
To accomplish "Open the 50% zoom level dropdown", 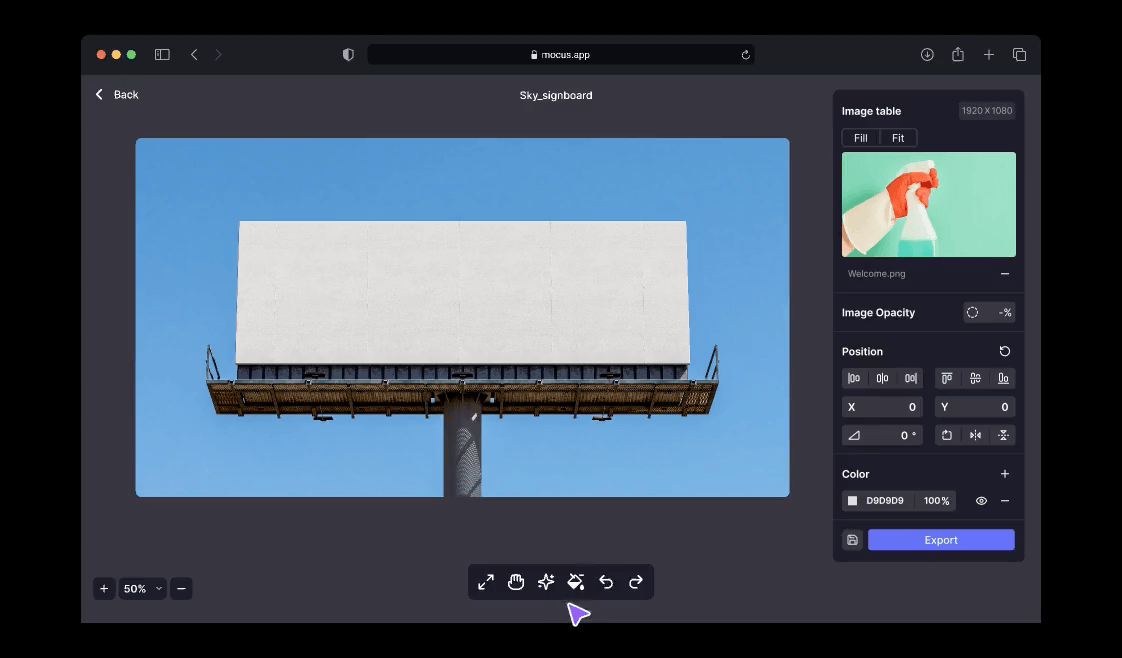I will (x=142, y=589).
